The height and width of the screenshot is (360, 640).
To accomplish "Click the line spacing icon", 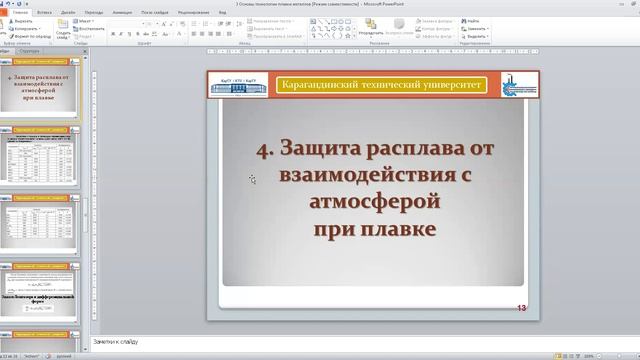I will click(239, 24).
